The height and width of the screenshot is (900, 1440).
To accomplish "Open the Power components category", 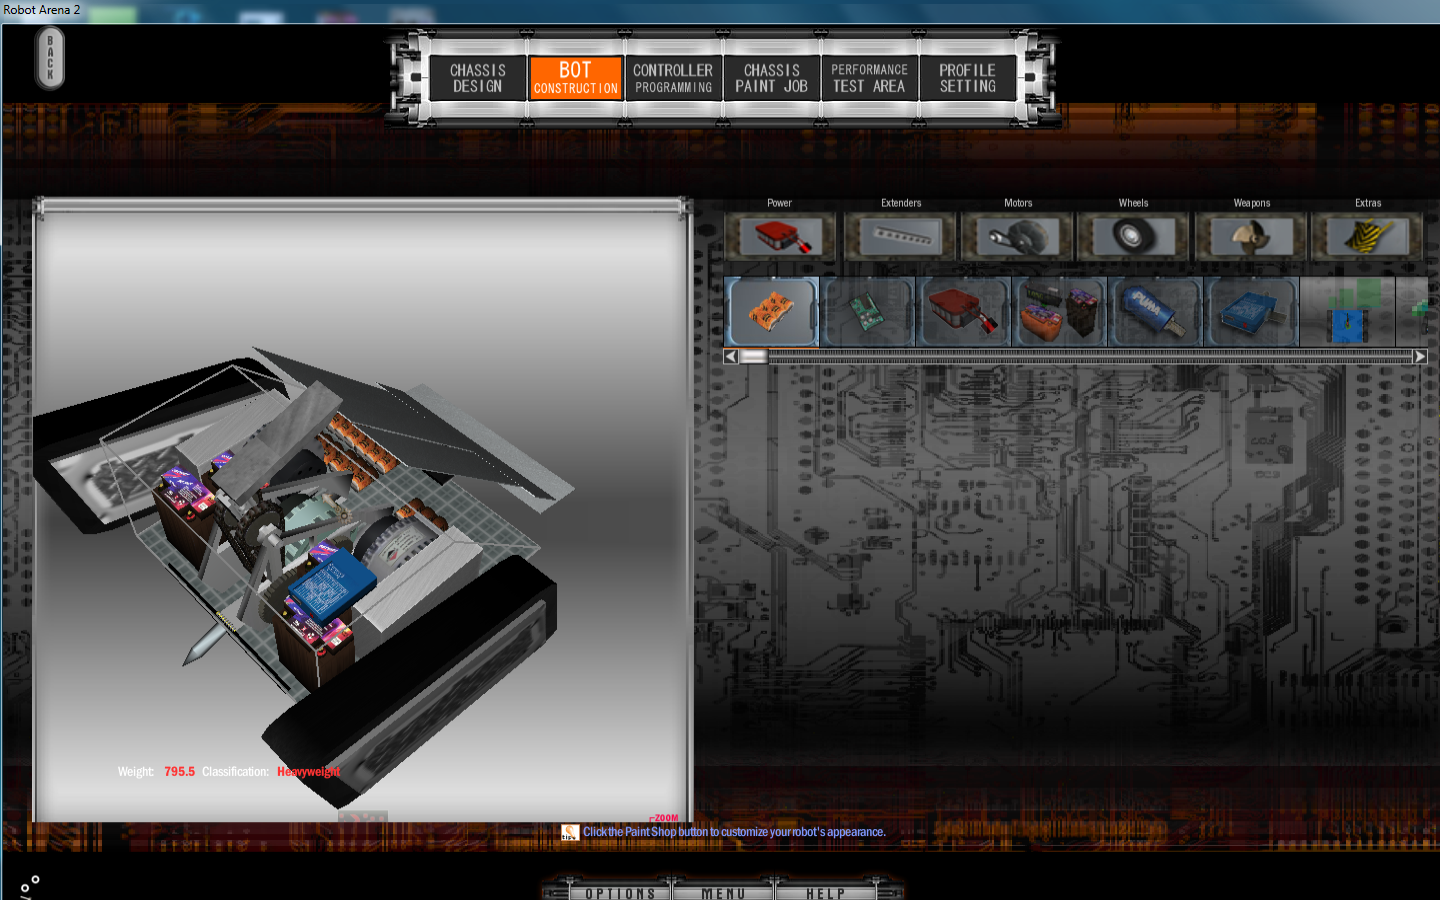I will [x=779, y=237].
